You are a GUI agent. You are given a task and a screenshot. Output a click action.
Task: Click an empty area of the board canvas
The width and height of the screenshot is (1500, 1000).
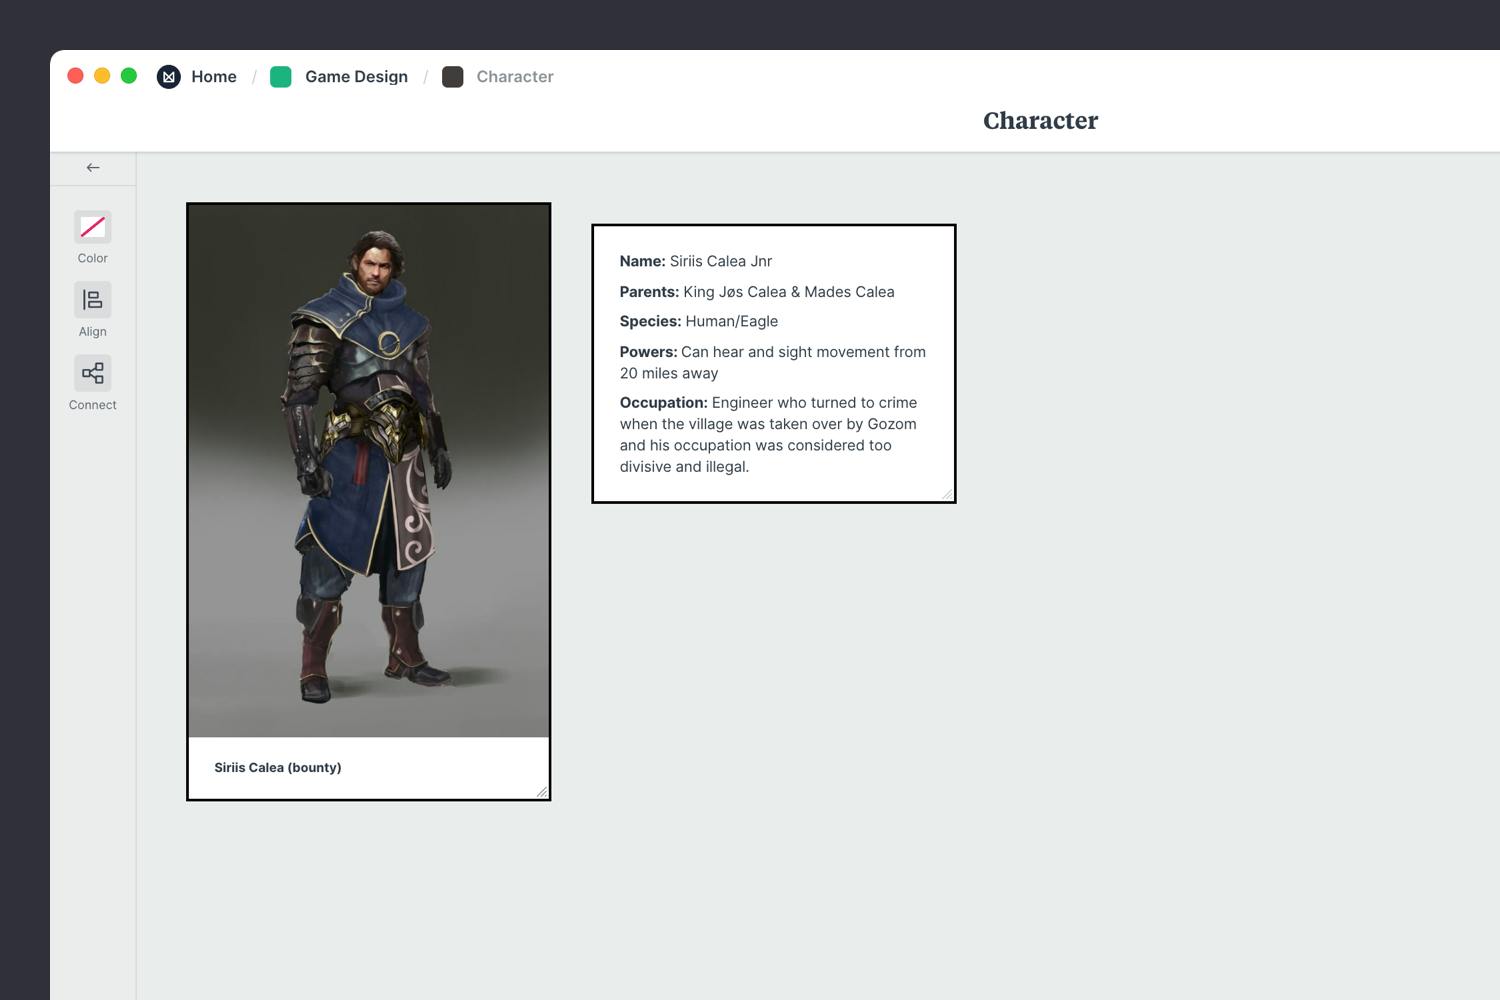tap(1100, 750)
